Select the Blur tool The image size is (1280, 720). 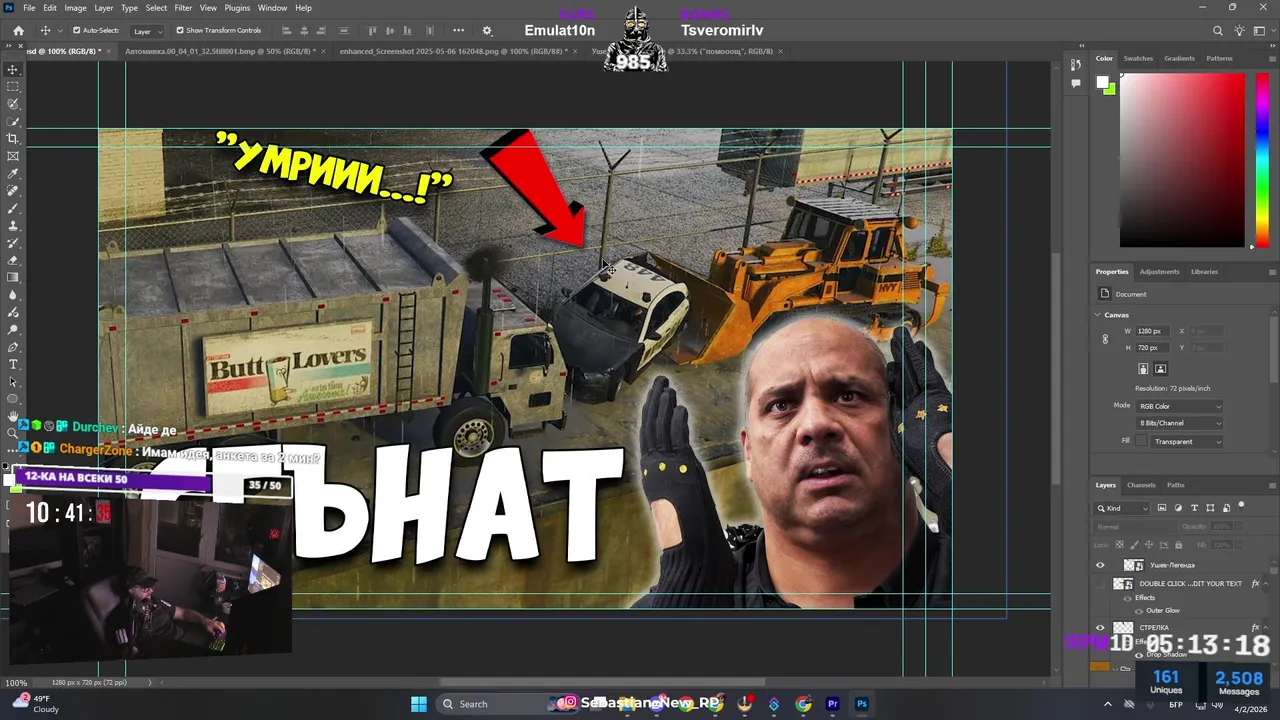13,295
